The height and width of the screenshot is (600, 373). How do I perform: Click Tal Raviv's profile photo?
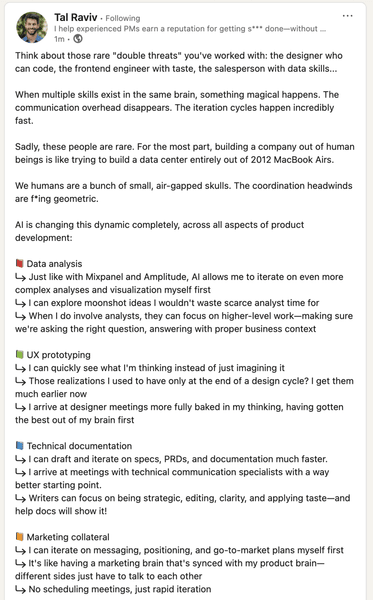(32, 27)
